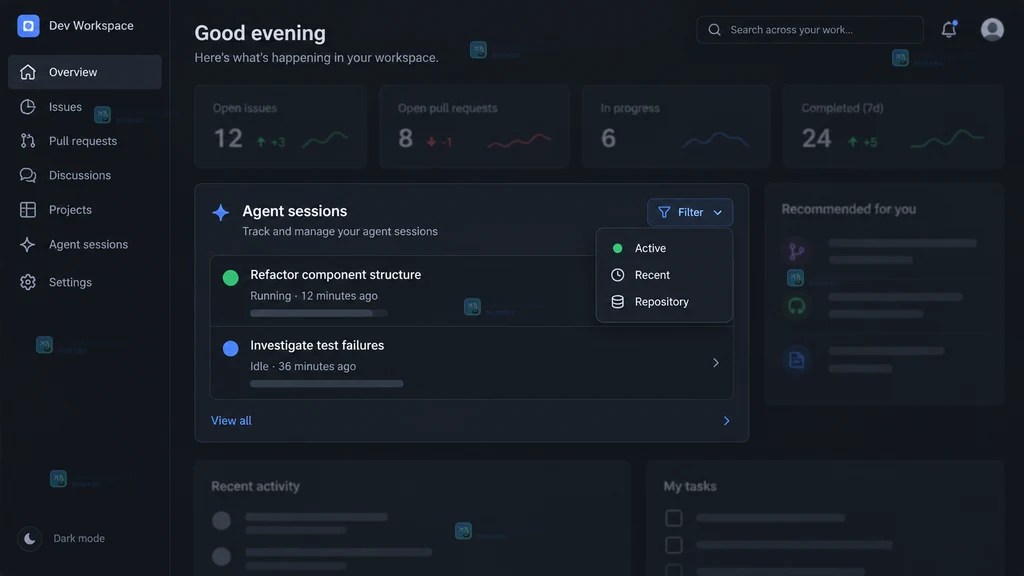Select Repository in the filter menu
Image resolution: width=1024 pixels, height=576 pixels.
[664, 302]
